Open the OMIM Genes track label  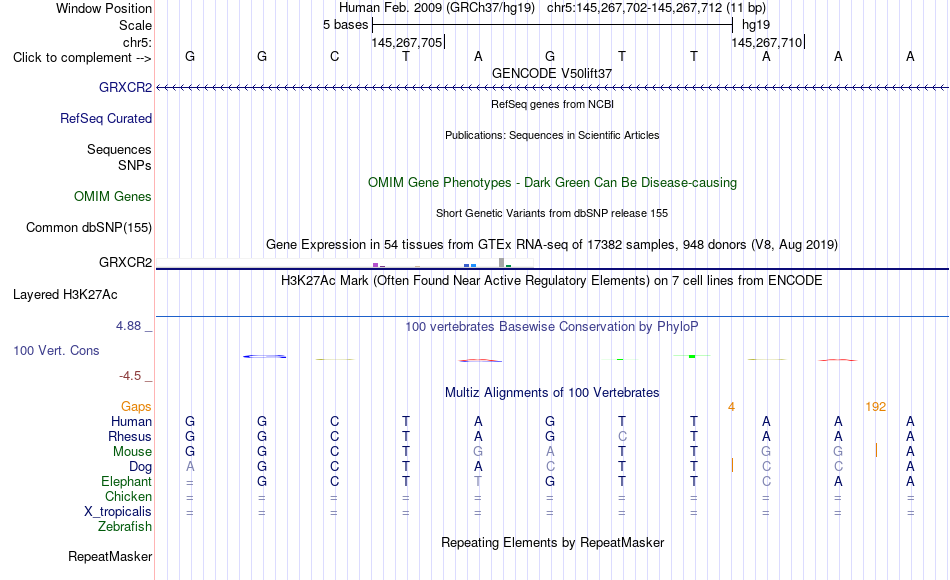point(113,196)
